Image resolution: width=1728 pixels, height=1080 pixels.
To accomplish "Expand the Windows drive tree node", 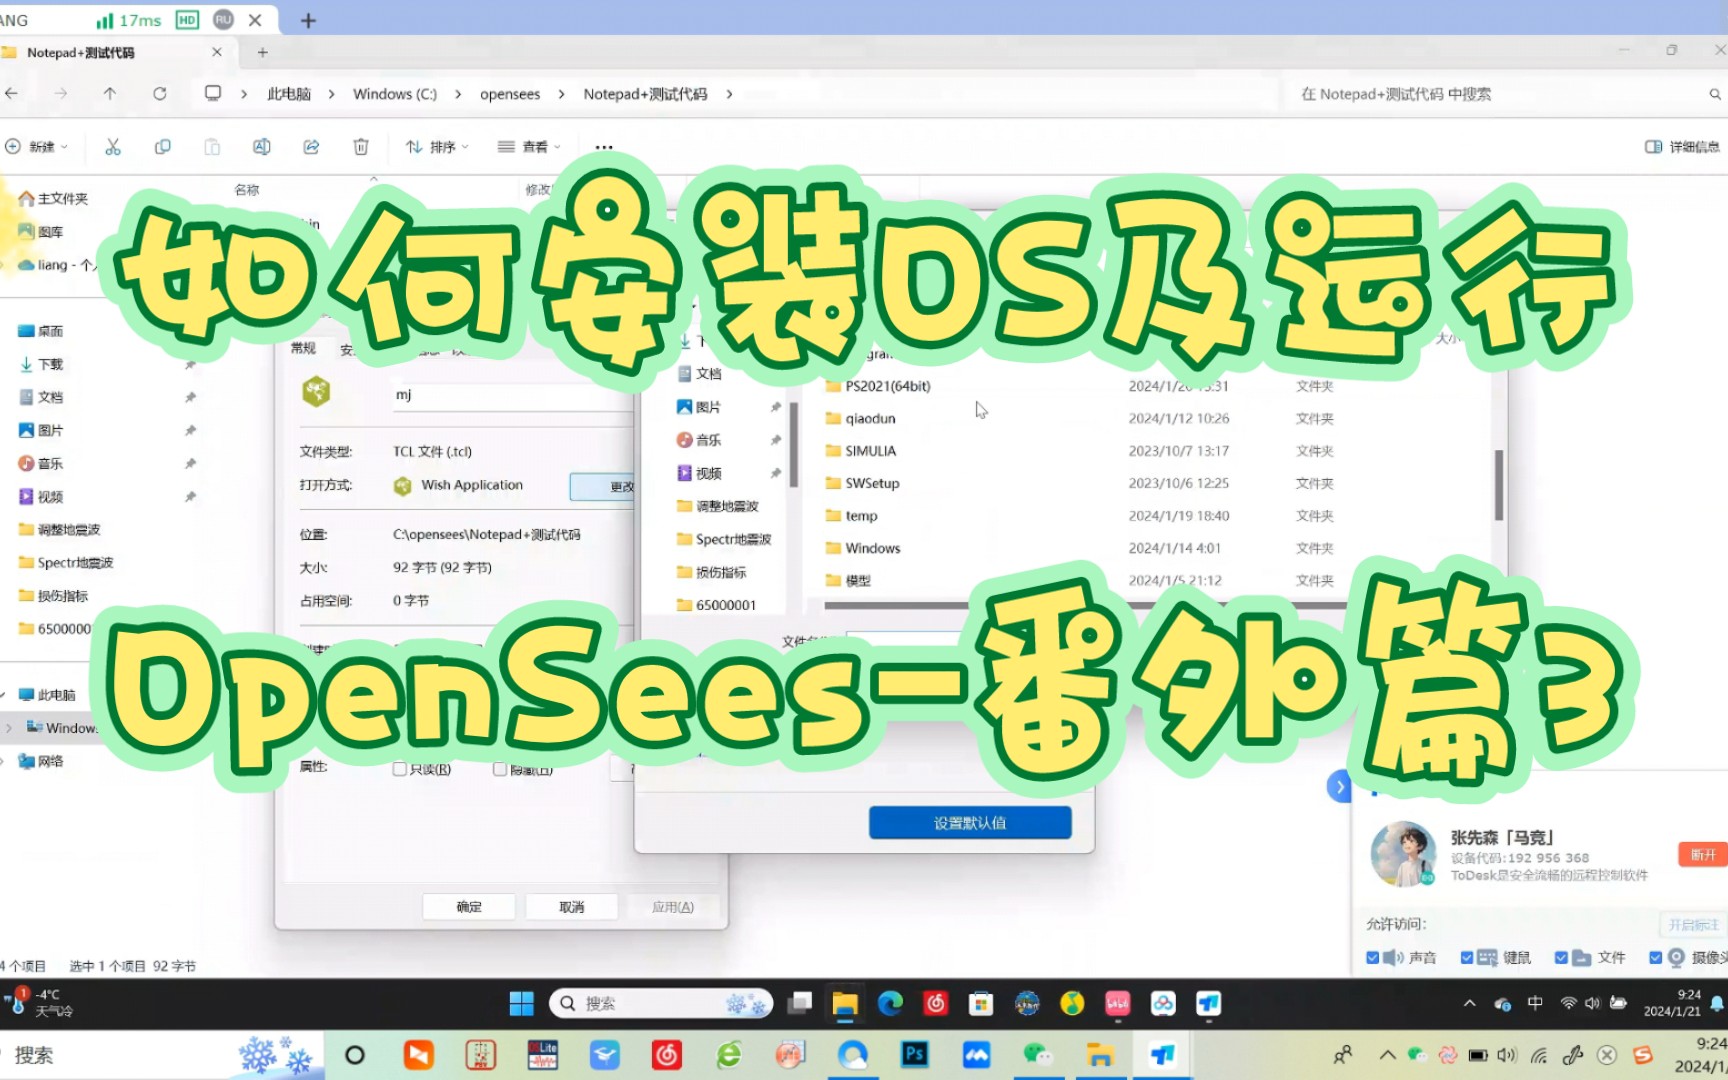I will click(9, 728).
